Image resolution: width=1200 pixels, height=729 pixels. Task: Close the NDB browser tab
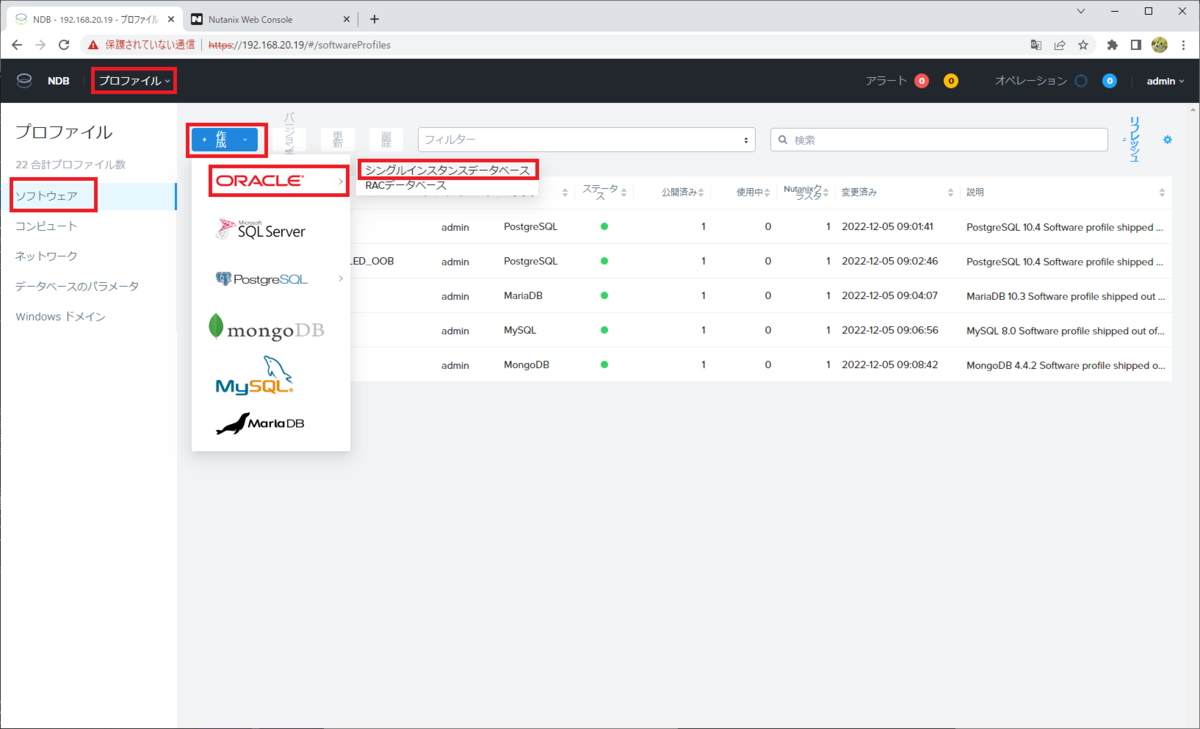tap(171, 19)
